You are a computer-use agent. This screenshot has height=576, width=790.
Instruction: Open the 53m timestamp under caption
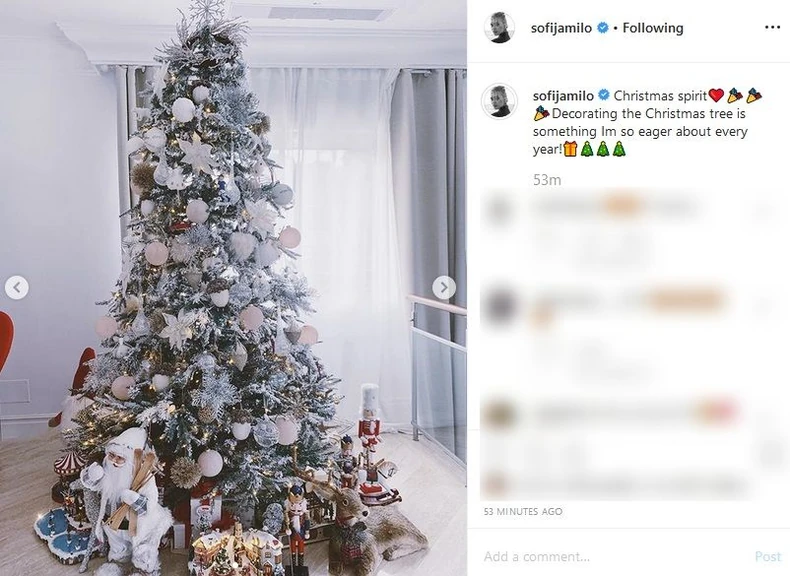pos(547,180)
